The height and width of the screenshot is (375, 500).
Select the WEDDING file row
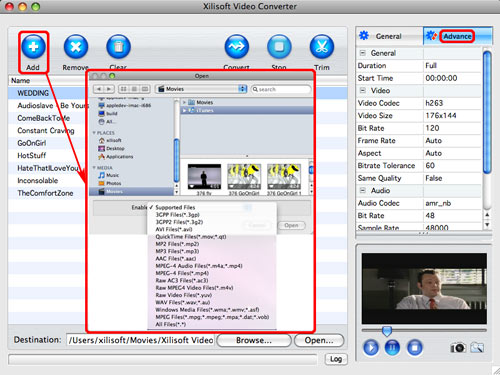click(x=47, y=93)
